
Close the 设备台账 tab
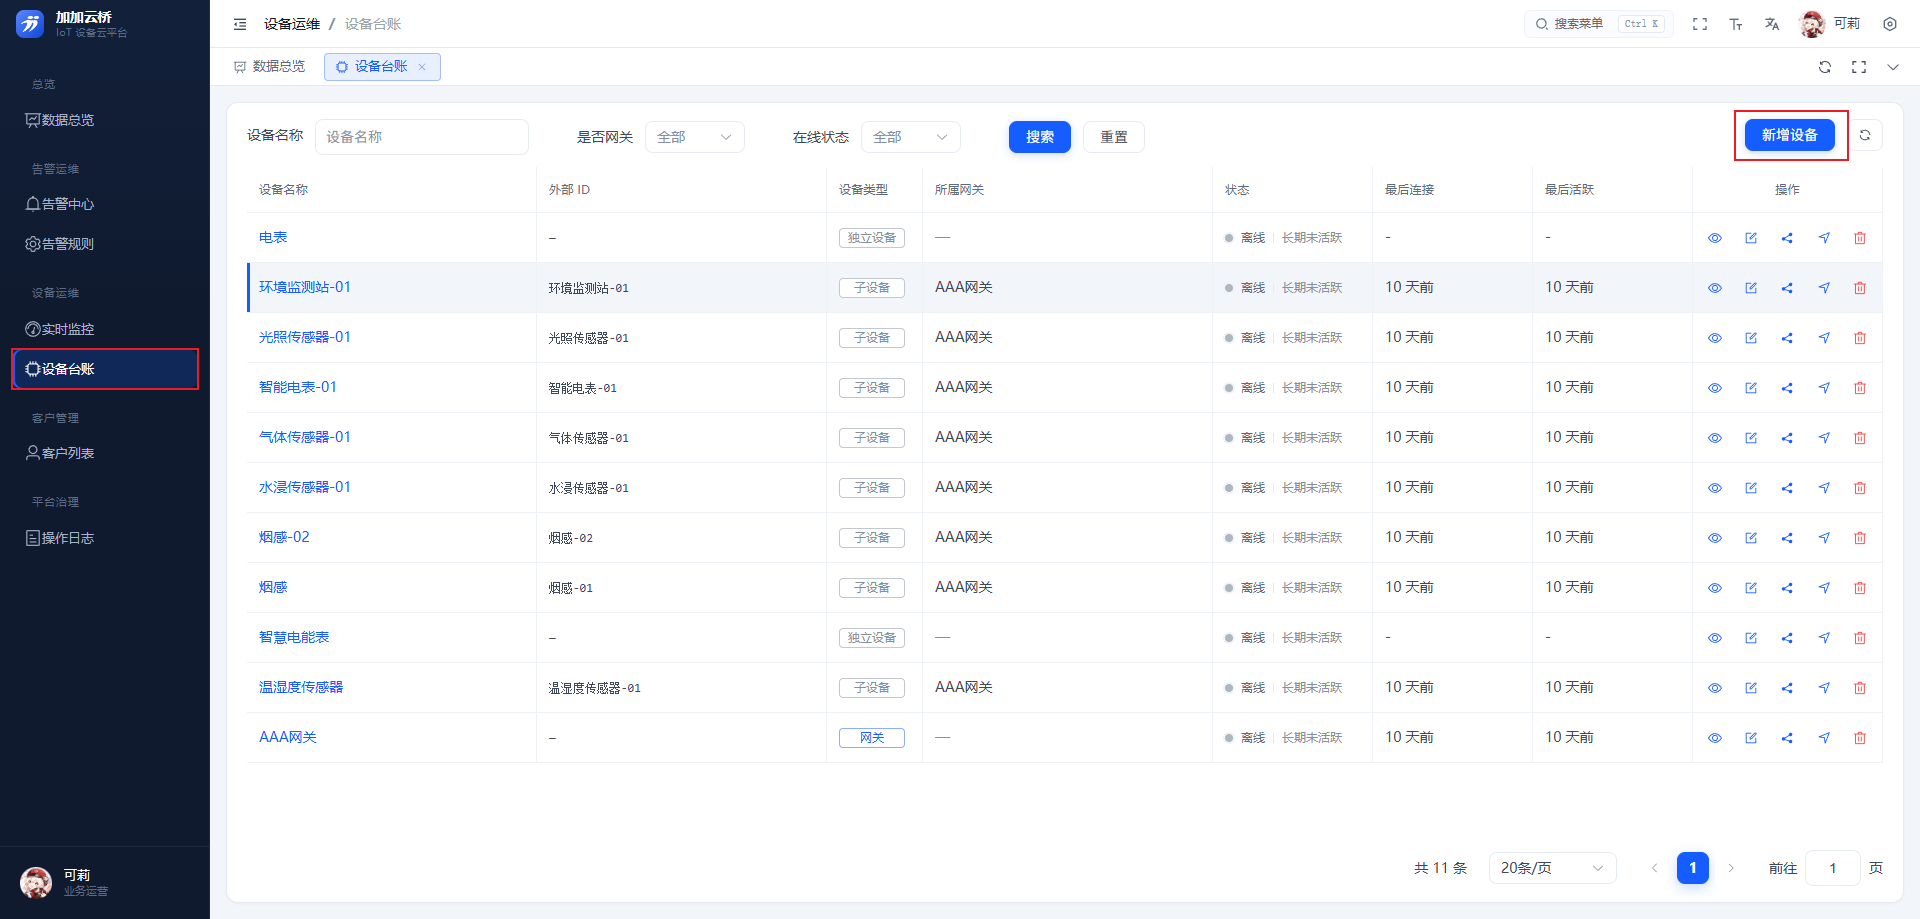point(422,67)
